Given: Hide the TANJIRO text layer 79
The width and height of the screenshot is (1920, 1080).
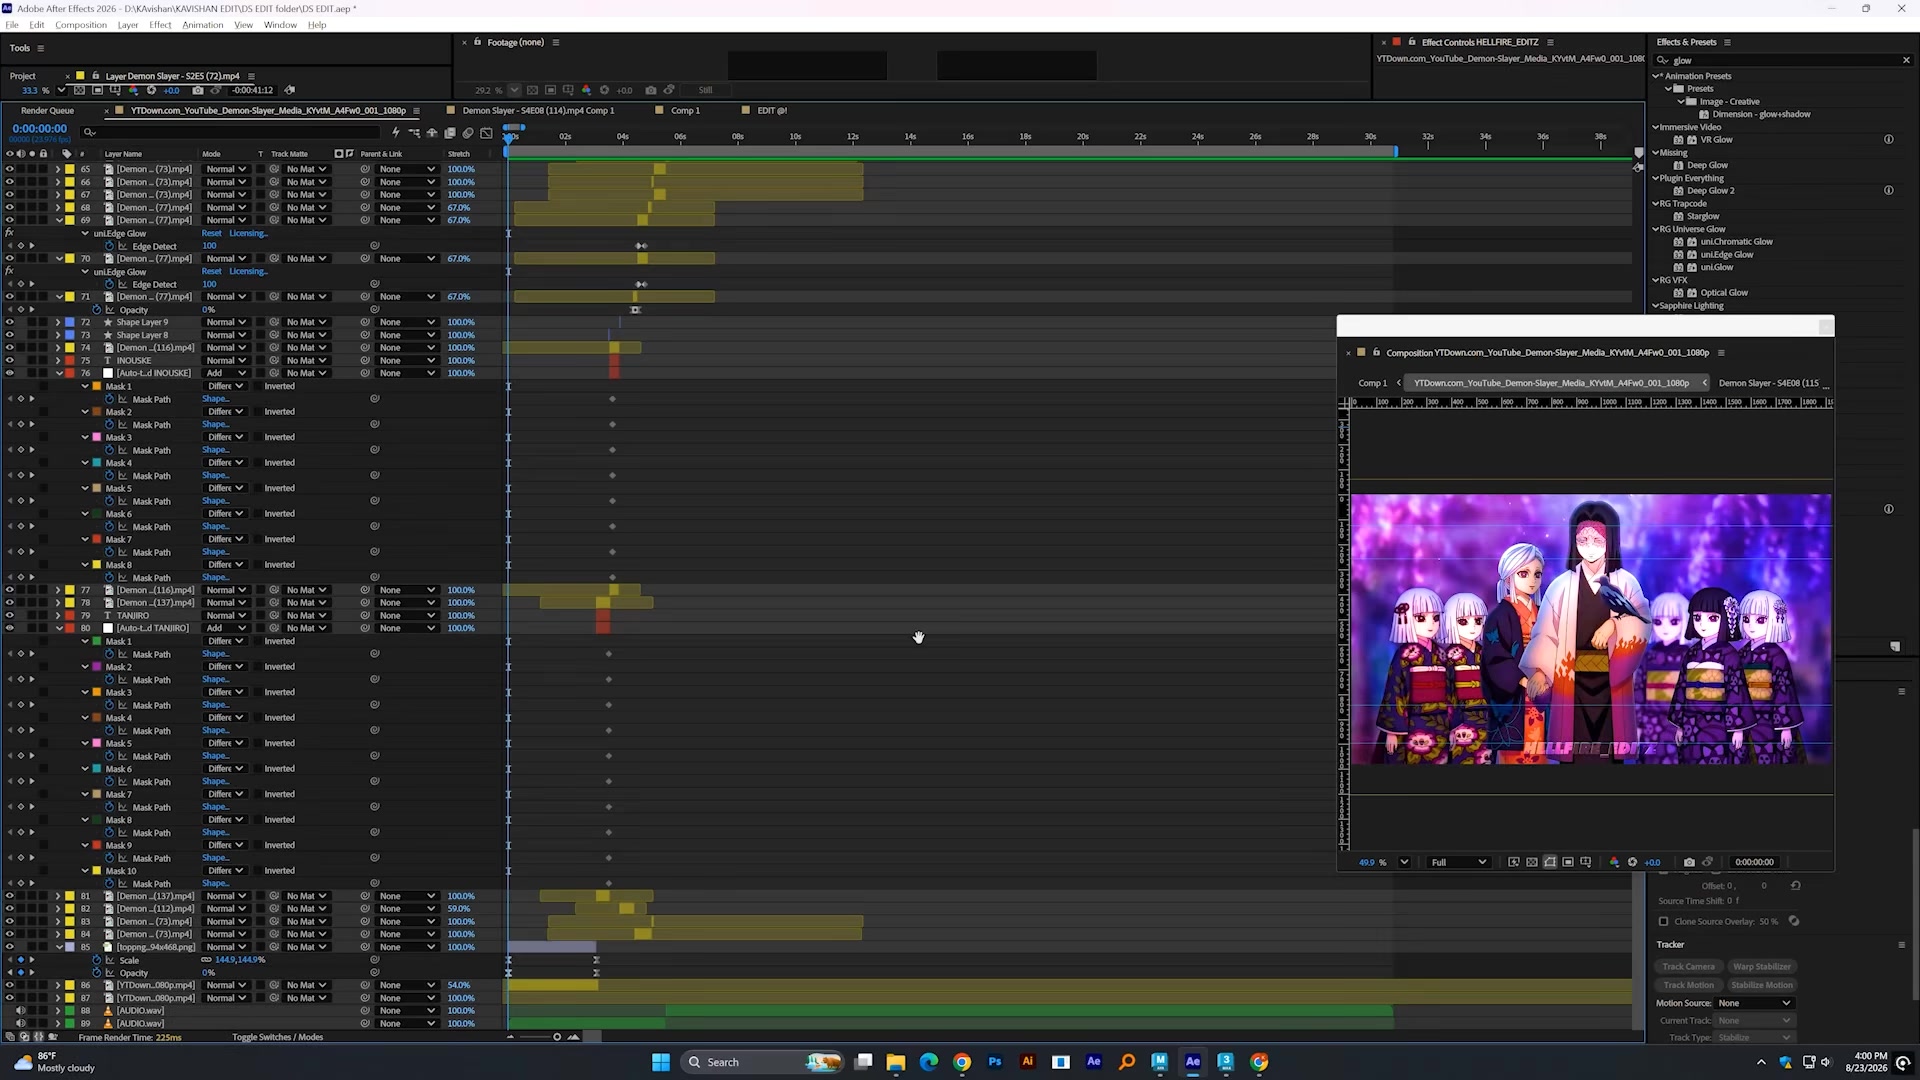Looking at the screenshot, I should 9,615.
